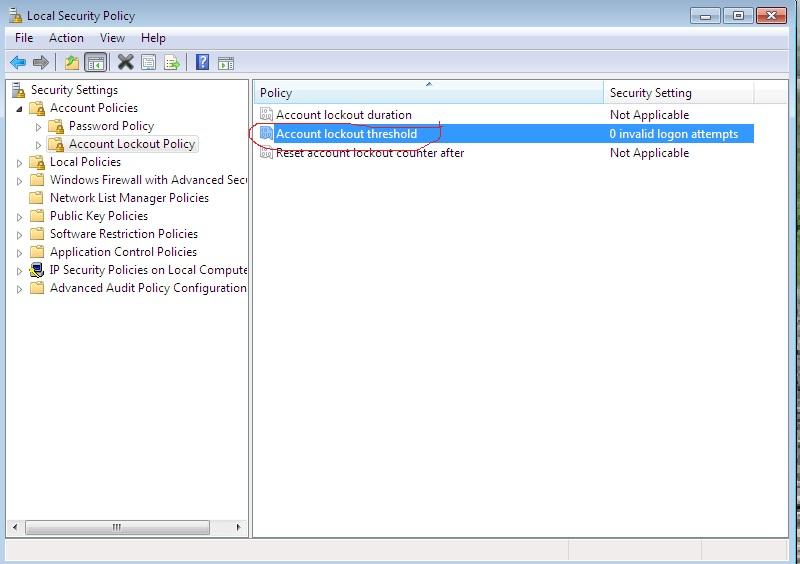Screen dimensions: 800x564
Task: Click the Software Restriction Policies folder icon
Action: [x=37, y=233]
